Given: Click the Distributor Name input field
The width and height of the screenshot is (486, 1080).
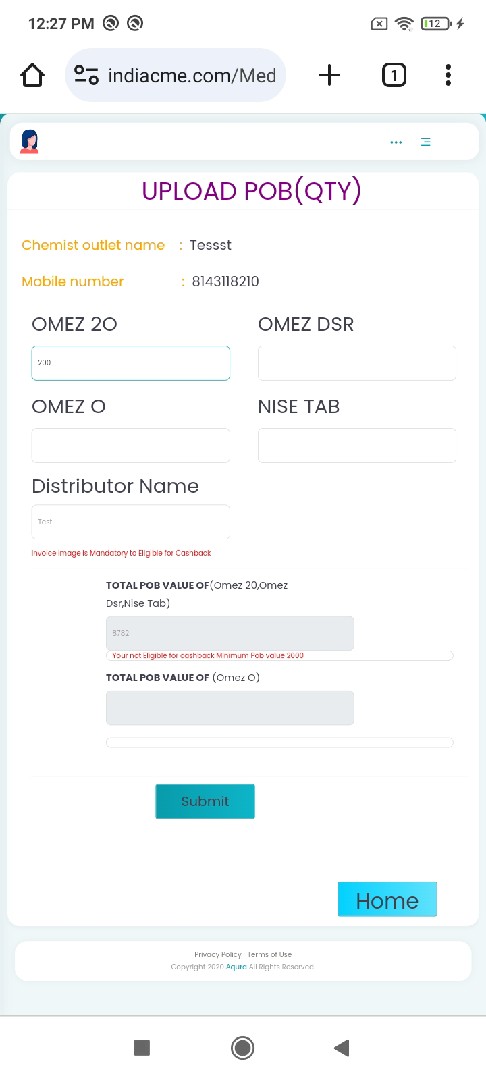Looking at the screenshot, I should (x=131, y=521).
